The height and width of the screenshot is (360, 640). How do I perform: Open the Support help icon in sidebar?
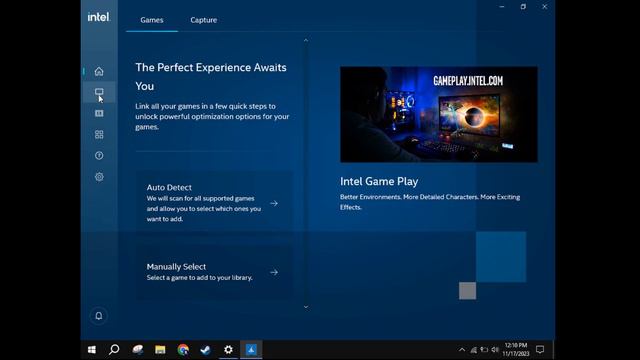(x=99, y=156)
